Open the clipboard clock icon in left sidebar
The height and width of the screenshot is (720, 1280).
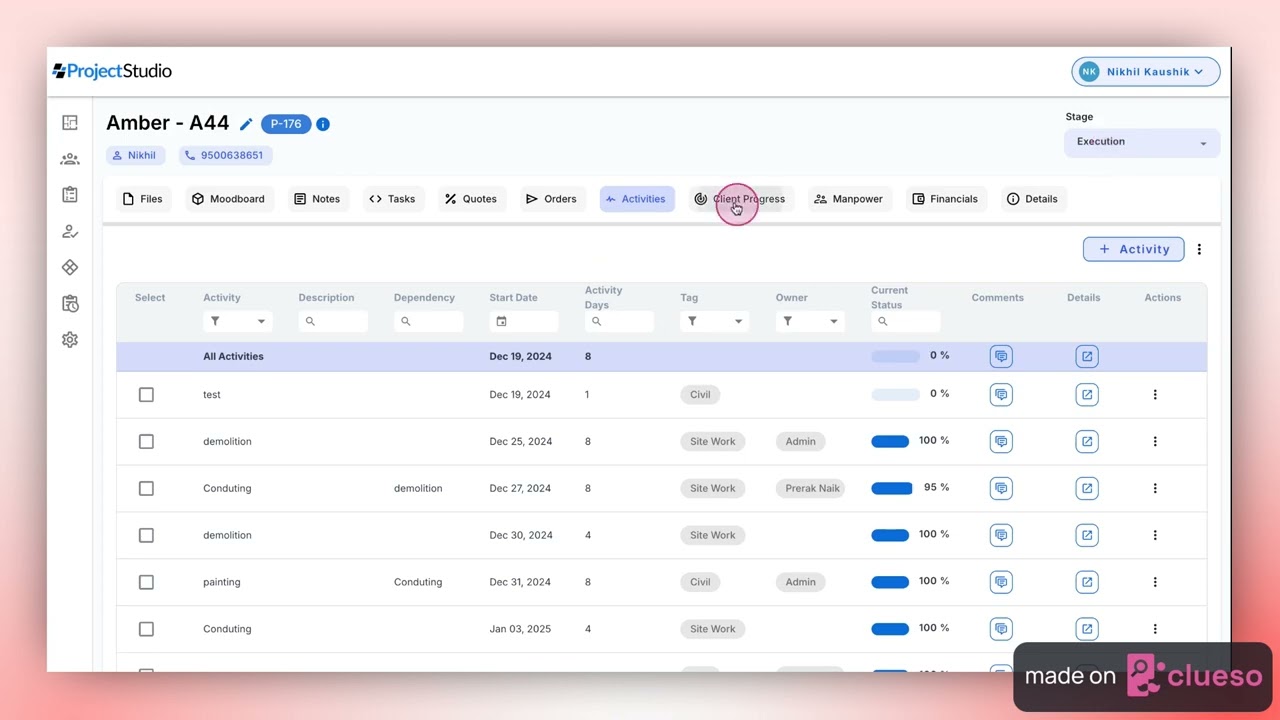coord(70,303)
